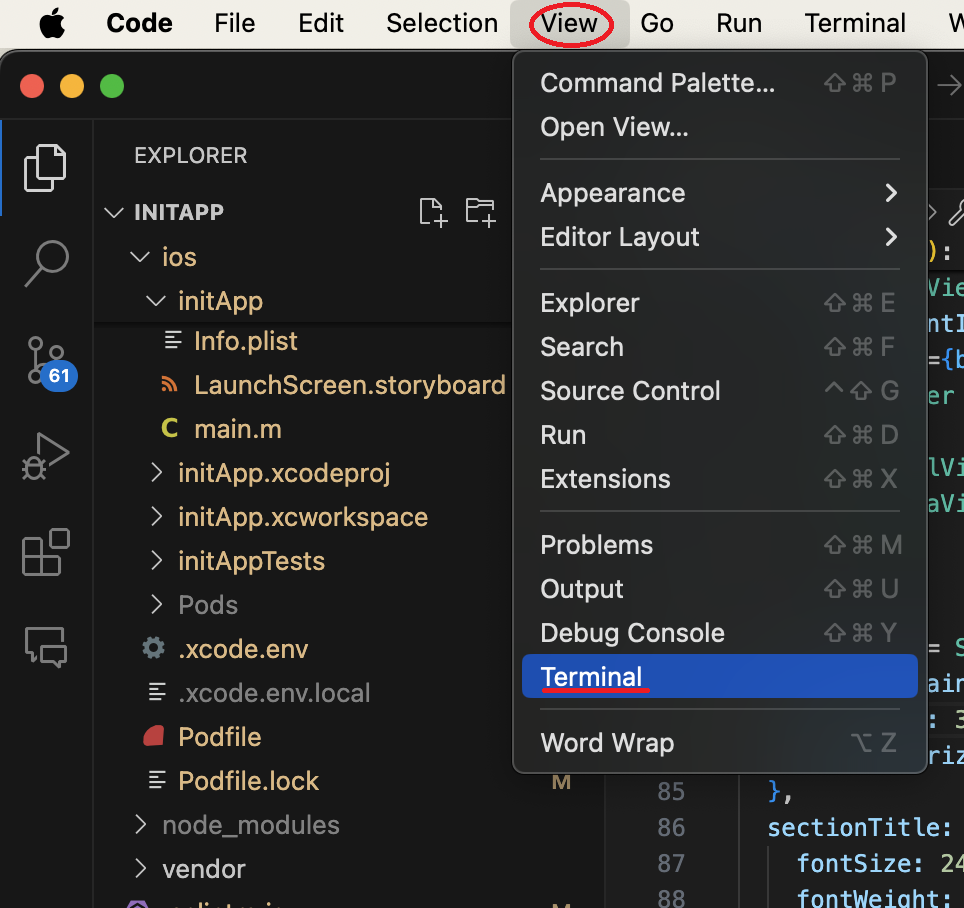Open the Apple menu icon

[52, 24]
